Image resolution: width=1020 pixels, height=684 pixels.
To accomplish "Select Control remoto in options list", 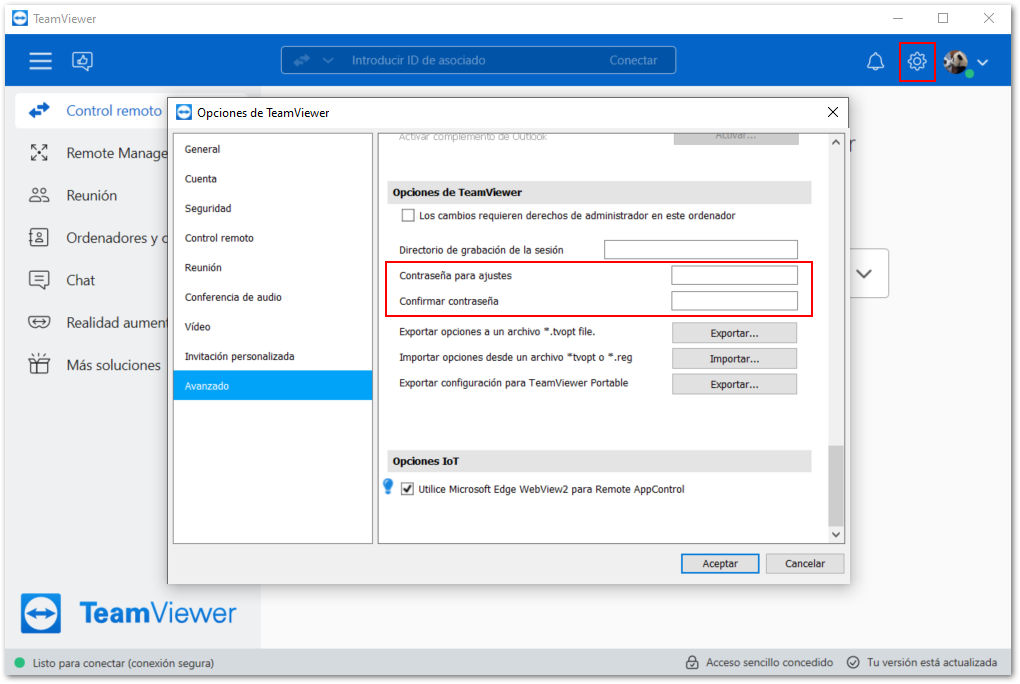I will coord(219,238).
